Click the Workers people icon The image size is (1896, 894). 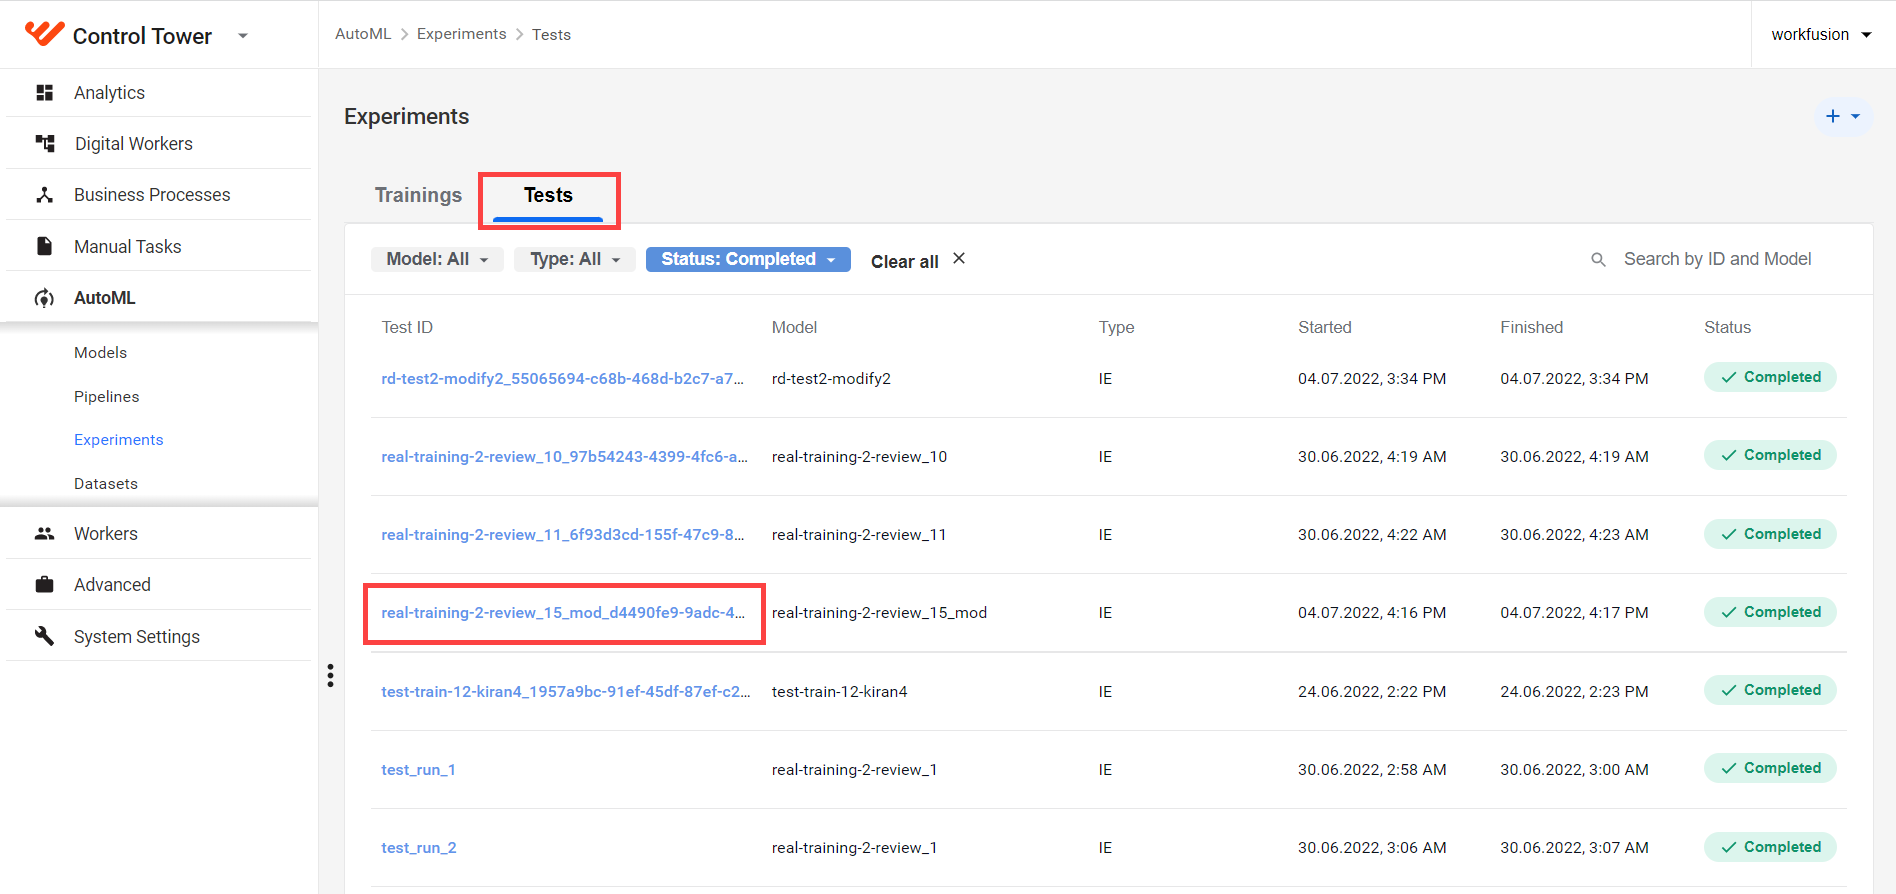click(44, 534)
